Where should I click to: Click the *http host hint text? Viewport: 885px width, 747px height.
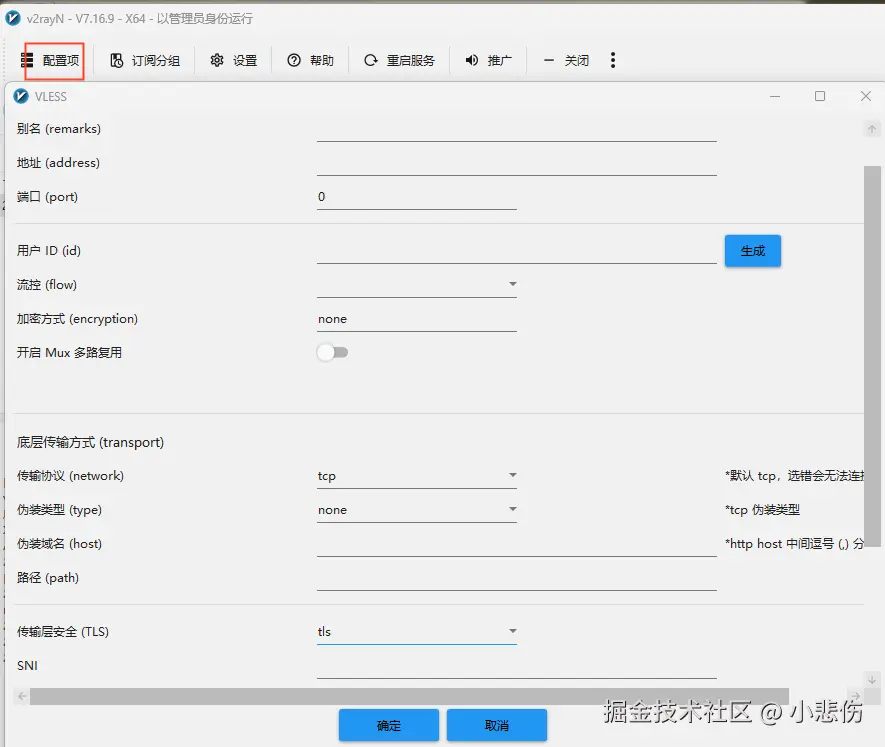(794, 544)
